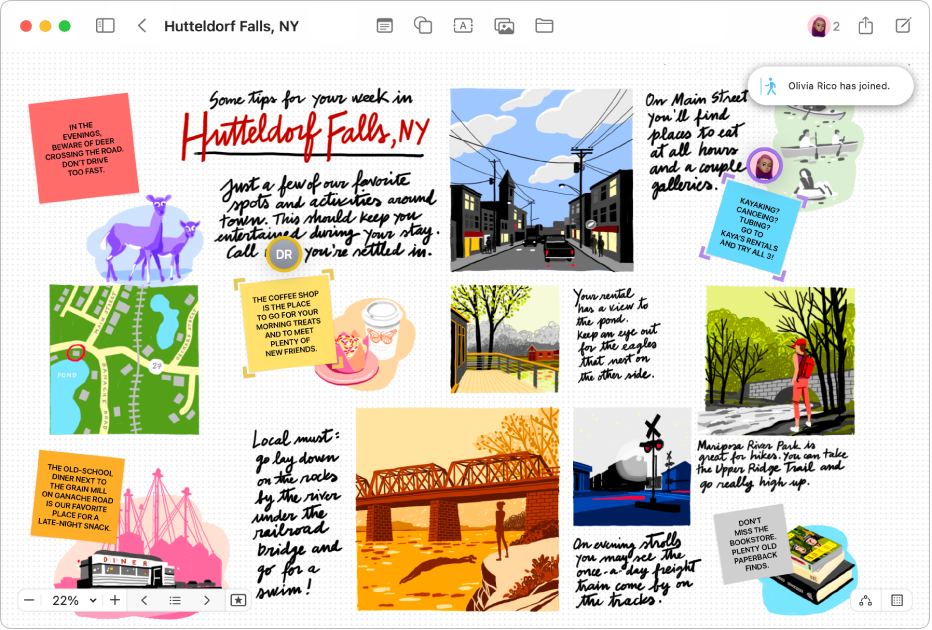Zoom in with plus button
The width and height of the screenshot is (932, 630).
tap(115, 600)
